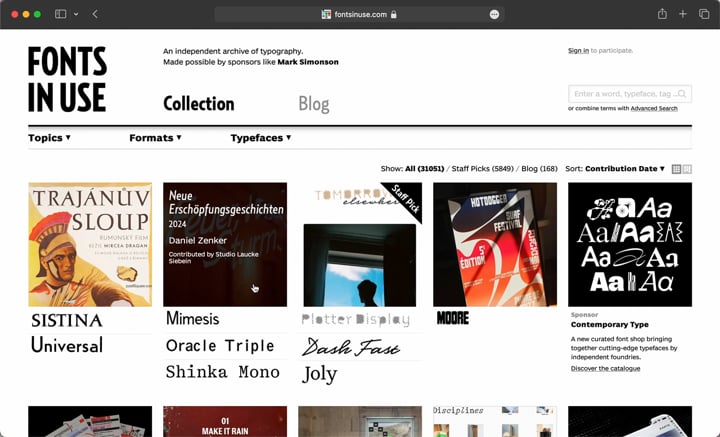Expand the Formats dropdown
This screenshot has width=720, height=437.
tap(155, 138)
